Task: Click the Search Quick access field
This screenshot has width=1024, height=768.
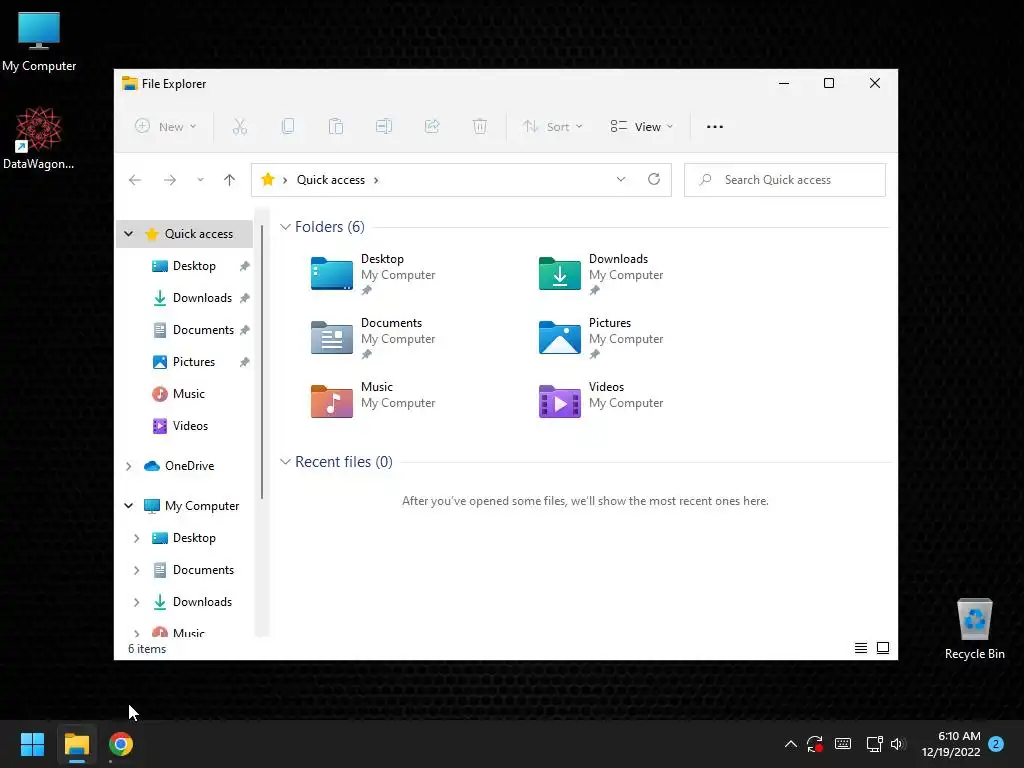Action: tap(784, 180)
